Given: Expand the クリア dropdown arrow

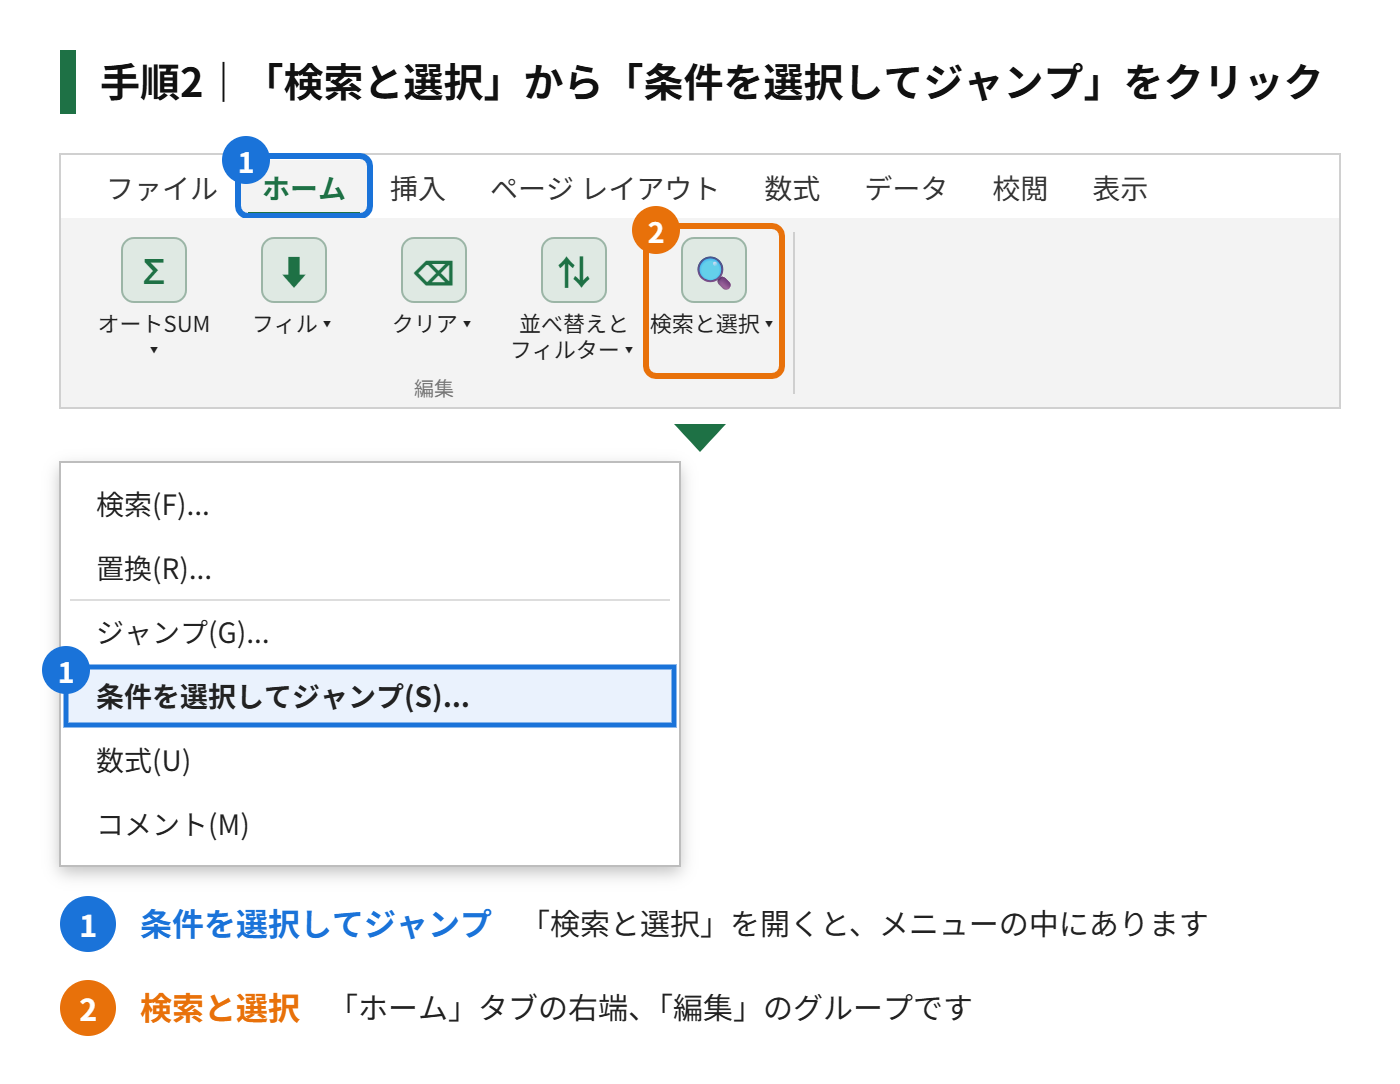Looking at the screenshot, I should click(467, 324).
